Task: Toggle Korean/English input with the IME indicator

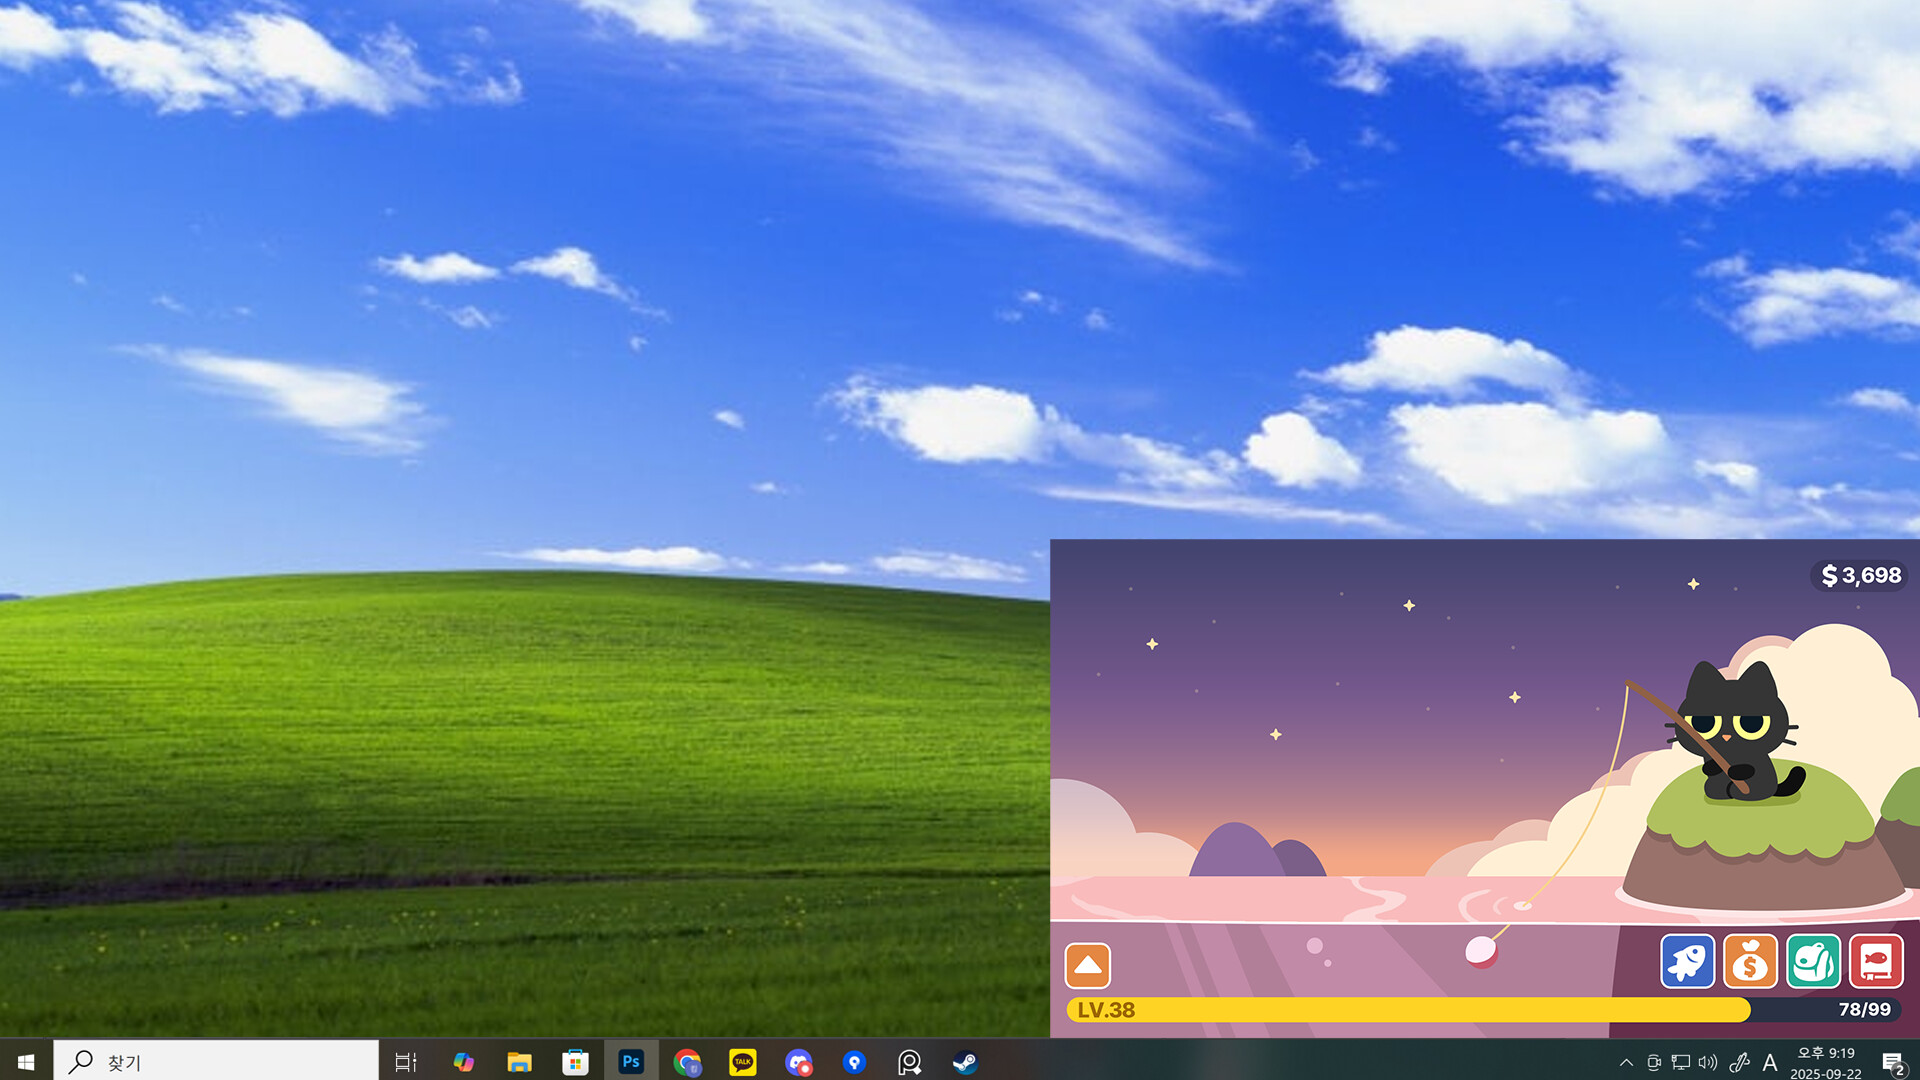Action: (1770, 1063)
